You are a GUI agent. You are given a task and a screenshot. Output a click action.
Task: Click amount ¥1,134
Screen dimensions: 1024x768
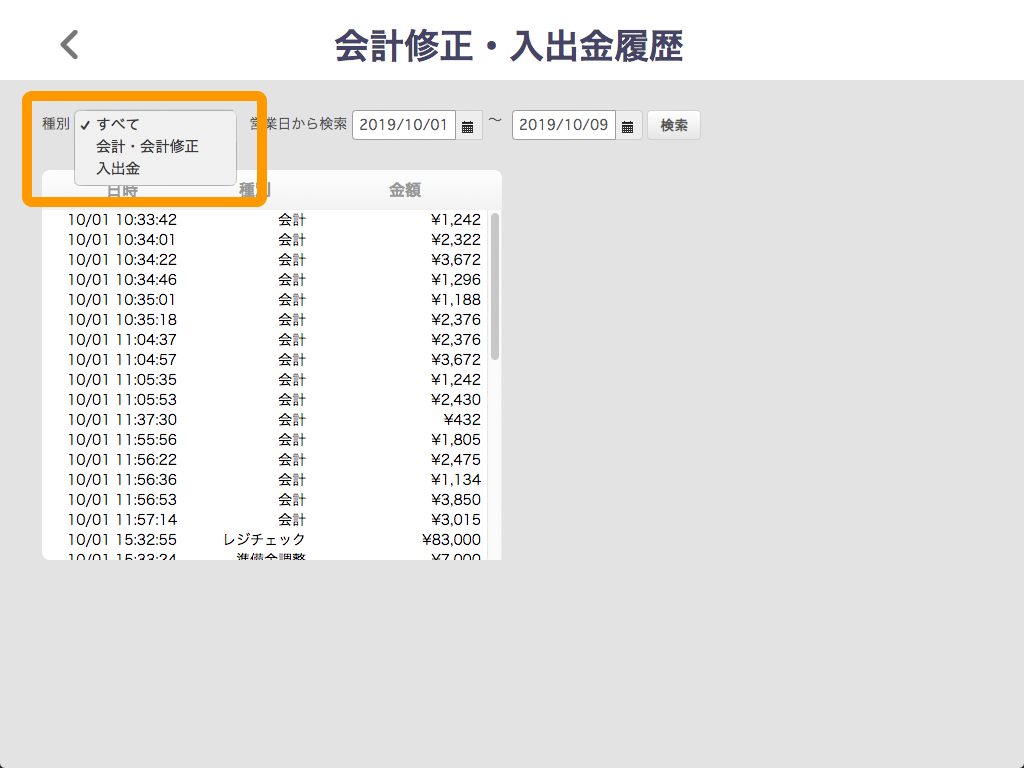pos(456,480)
